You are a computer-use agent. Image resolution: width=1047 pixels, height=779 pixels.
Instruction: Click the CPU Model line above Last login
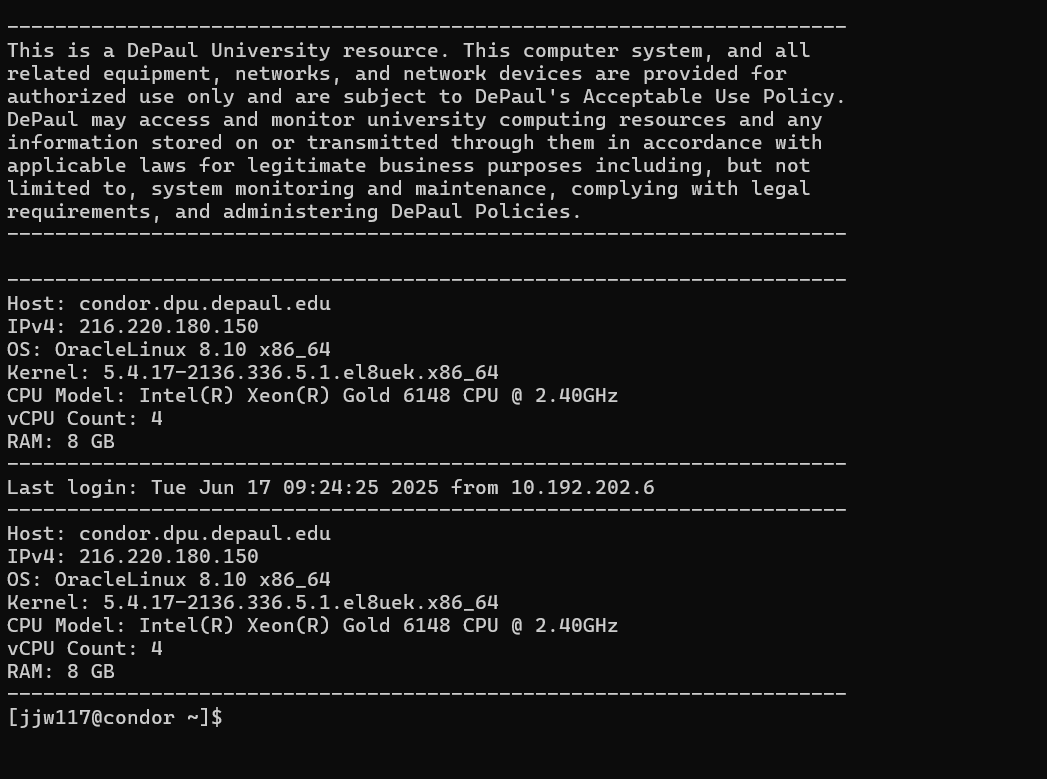312,395
